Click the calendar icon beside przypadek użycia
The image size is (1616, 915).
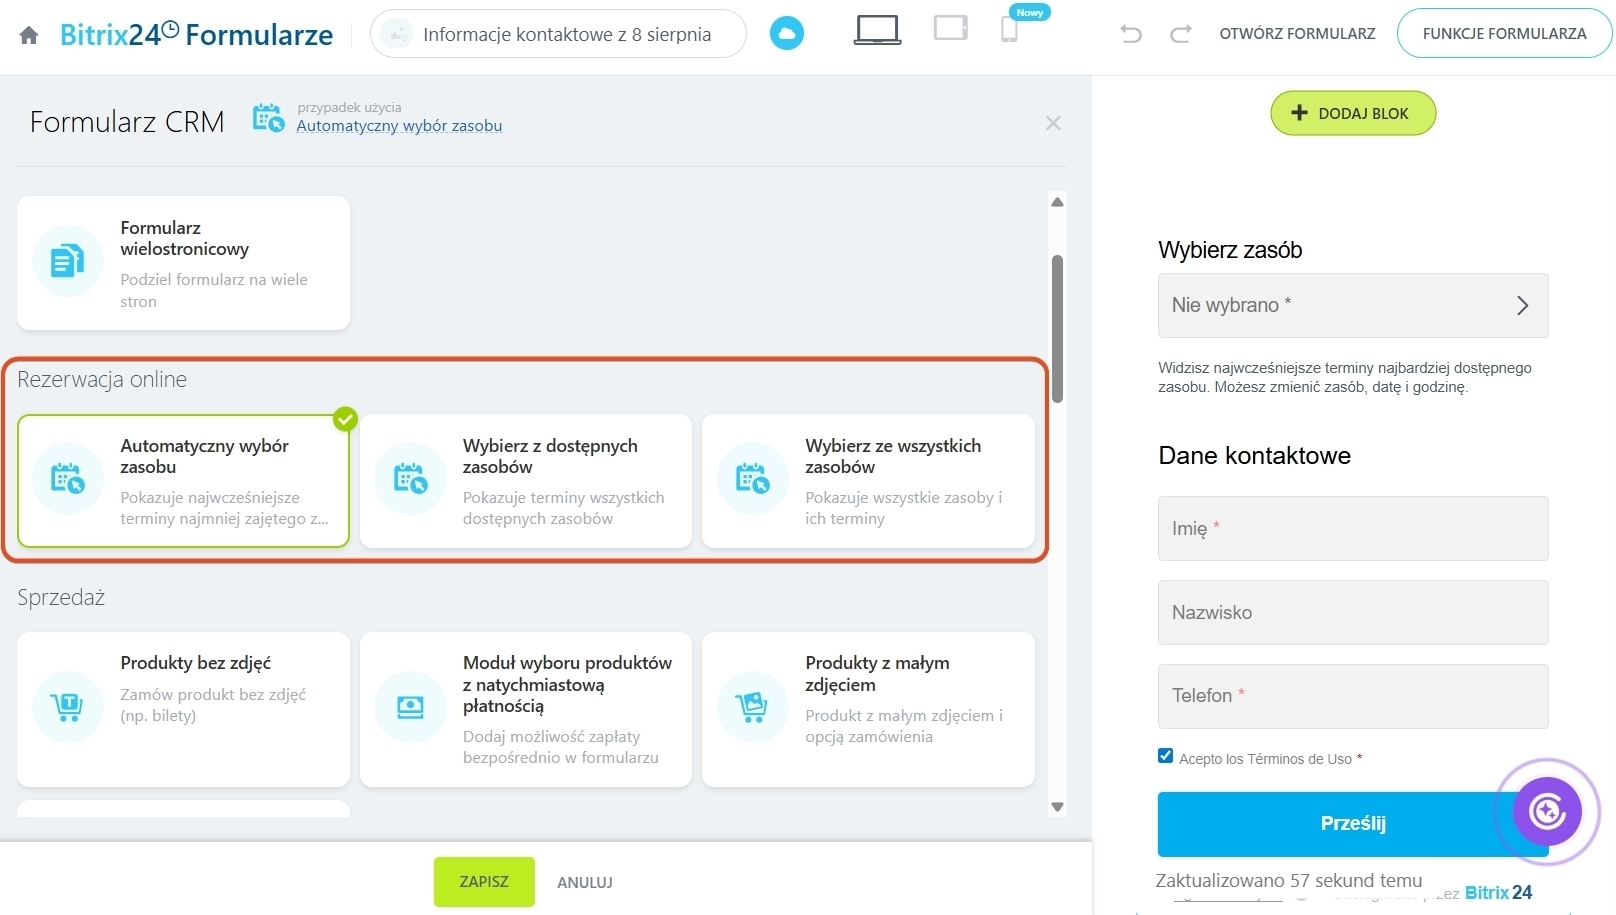pyautogui.click(x=268, y=118)
